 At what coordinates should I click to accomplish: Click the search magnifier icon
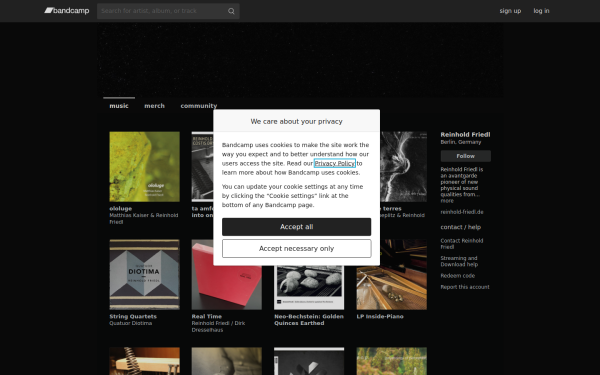tap(231, 11)
